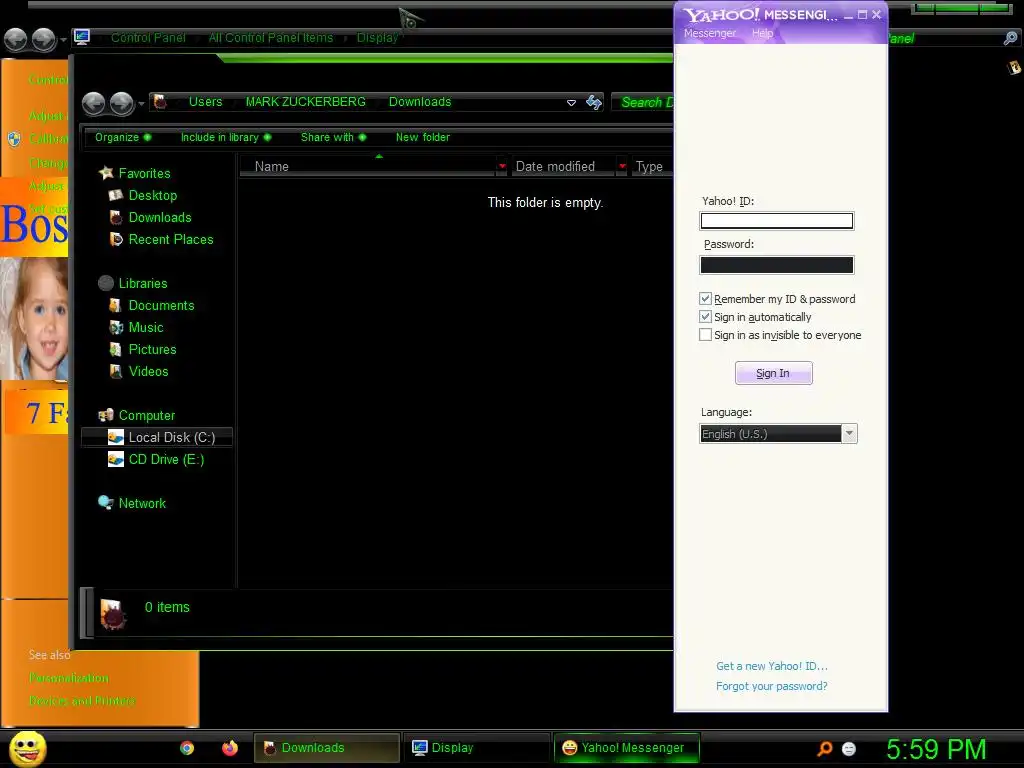Click All Control Panel Items breadcrumb
The image size is (1024, 768).
pyautogui.click(x=271, y=38)
